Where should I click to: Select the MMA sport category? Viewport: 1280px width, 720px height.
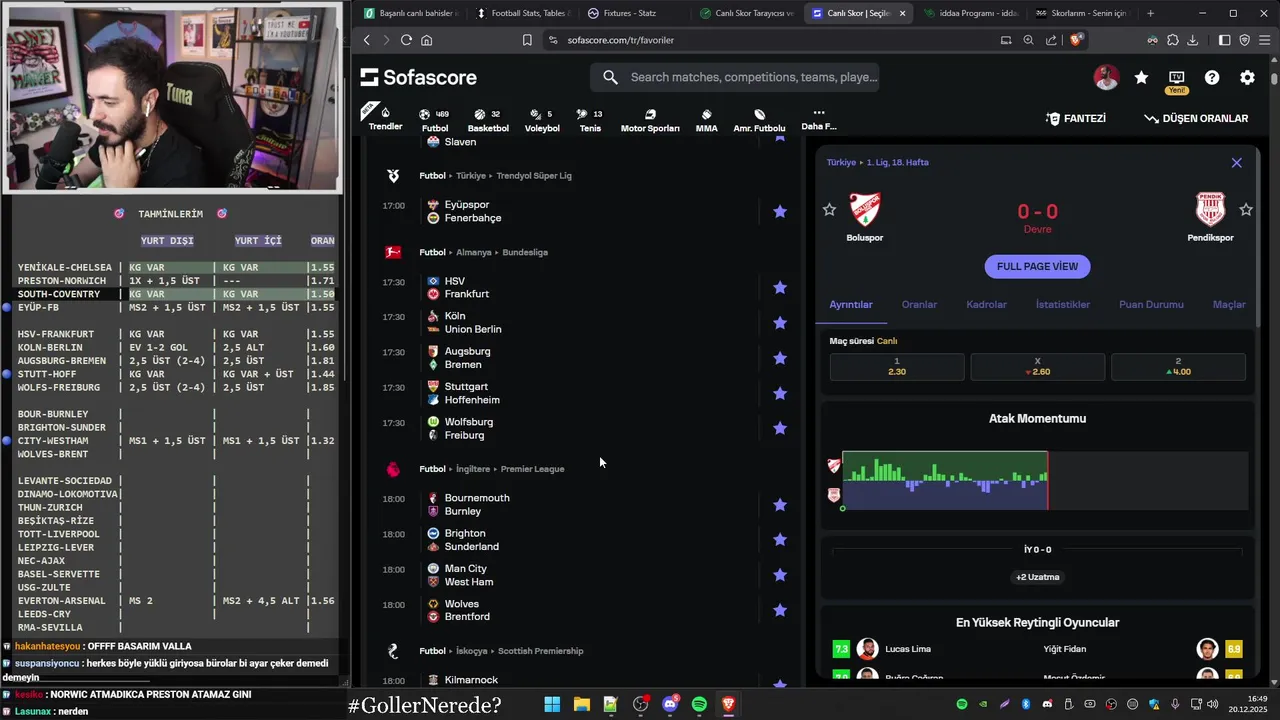[x=706, y=120]
